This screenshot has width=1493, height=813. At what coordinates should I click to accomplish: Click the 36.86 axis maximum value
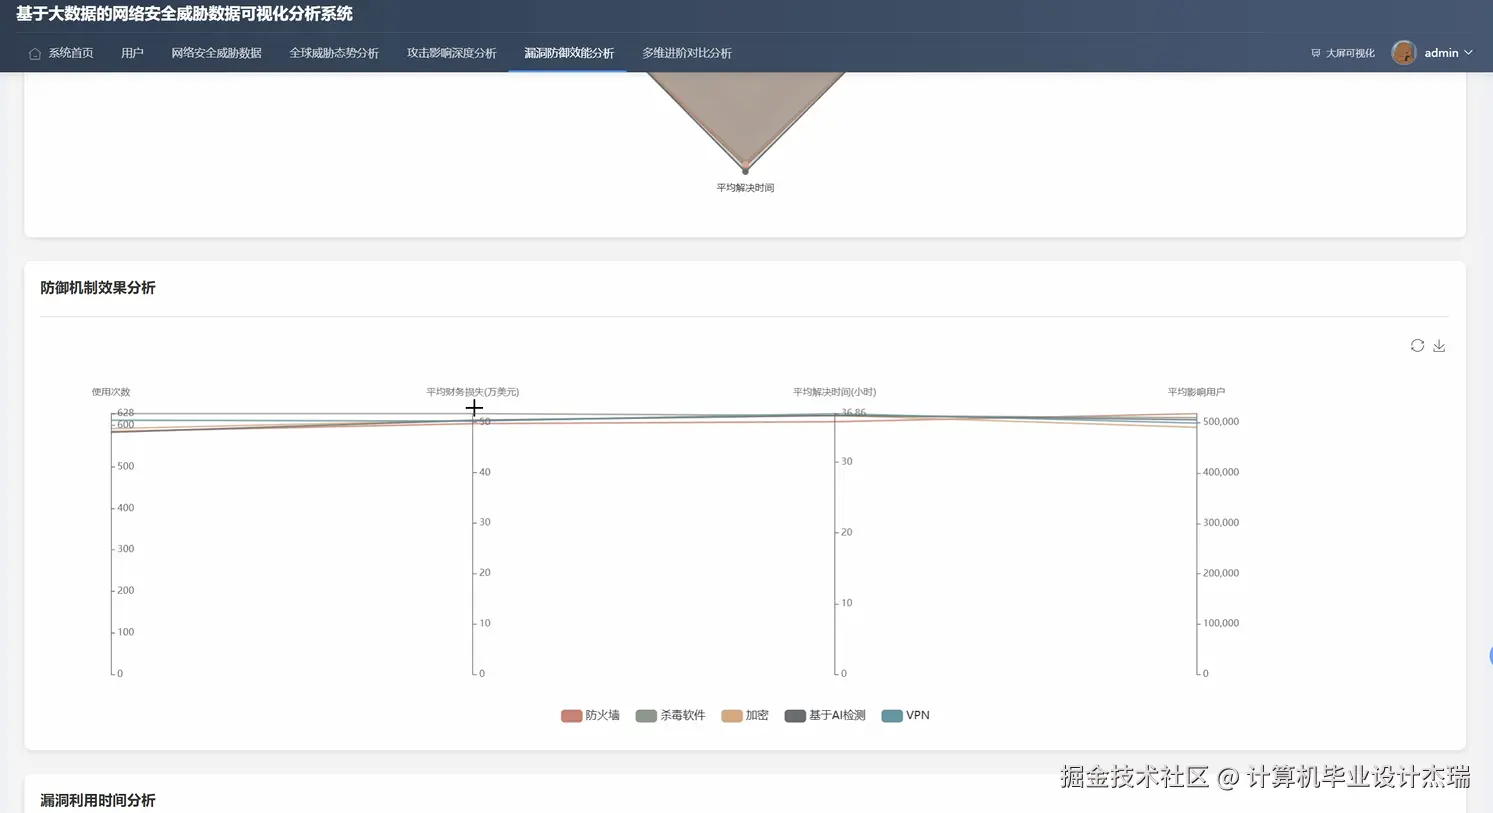(854, 412)
